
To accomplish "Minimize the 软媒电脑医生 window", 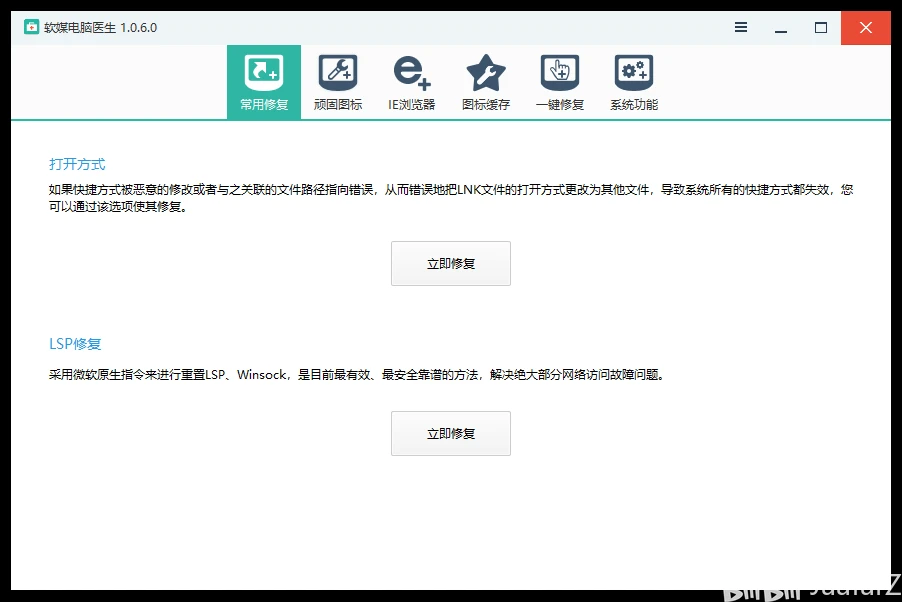I will pos(781,28).
